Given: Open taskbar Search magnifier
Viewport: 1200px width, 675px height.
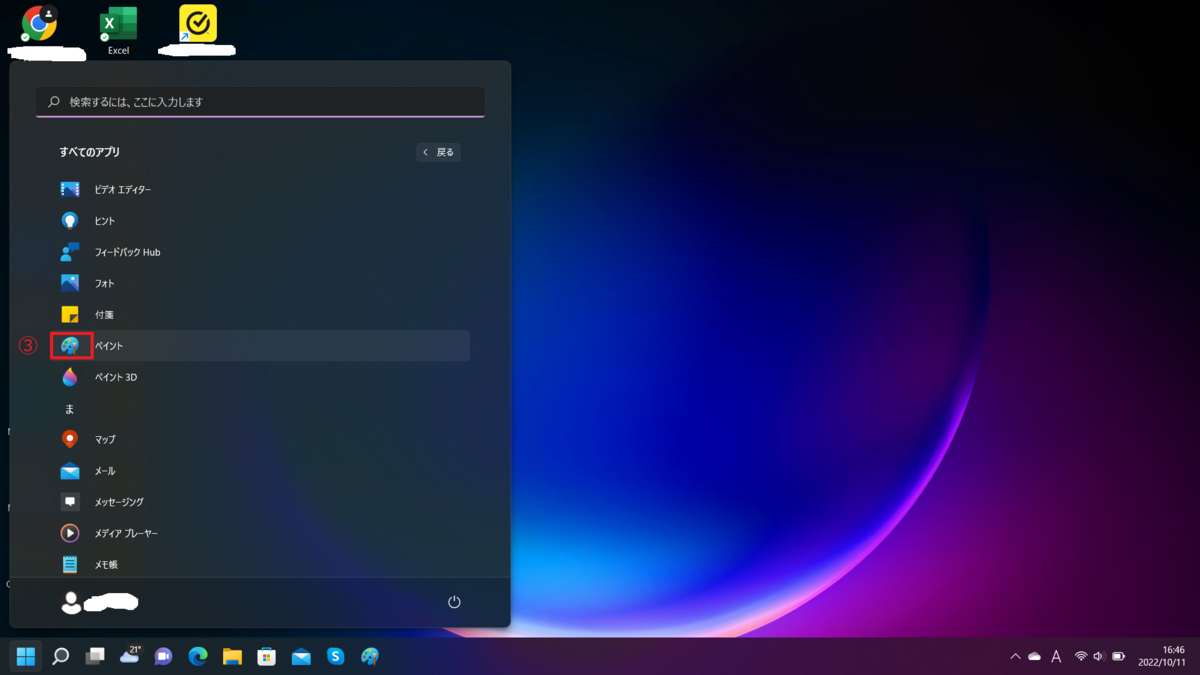Looking at the screenshot, I should 61,656.
